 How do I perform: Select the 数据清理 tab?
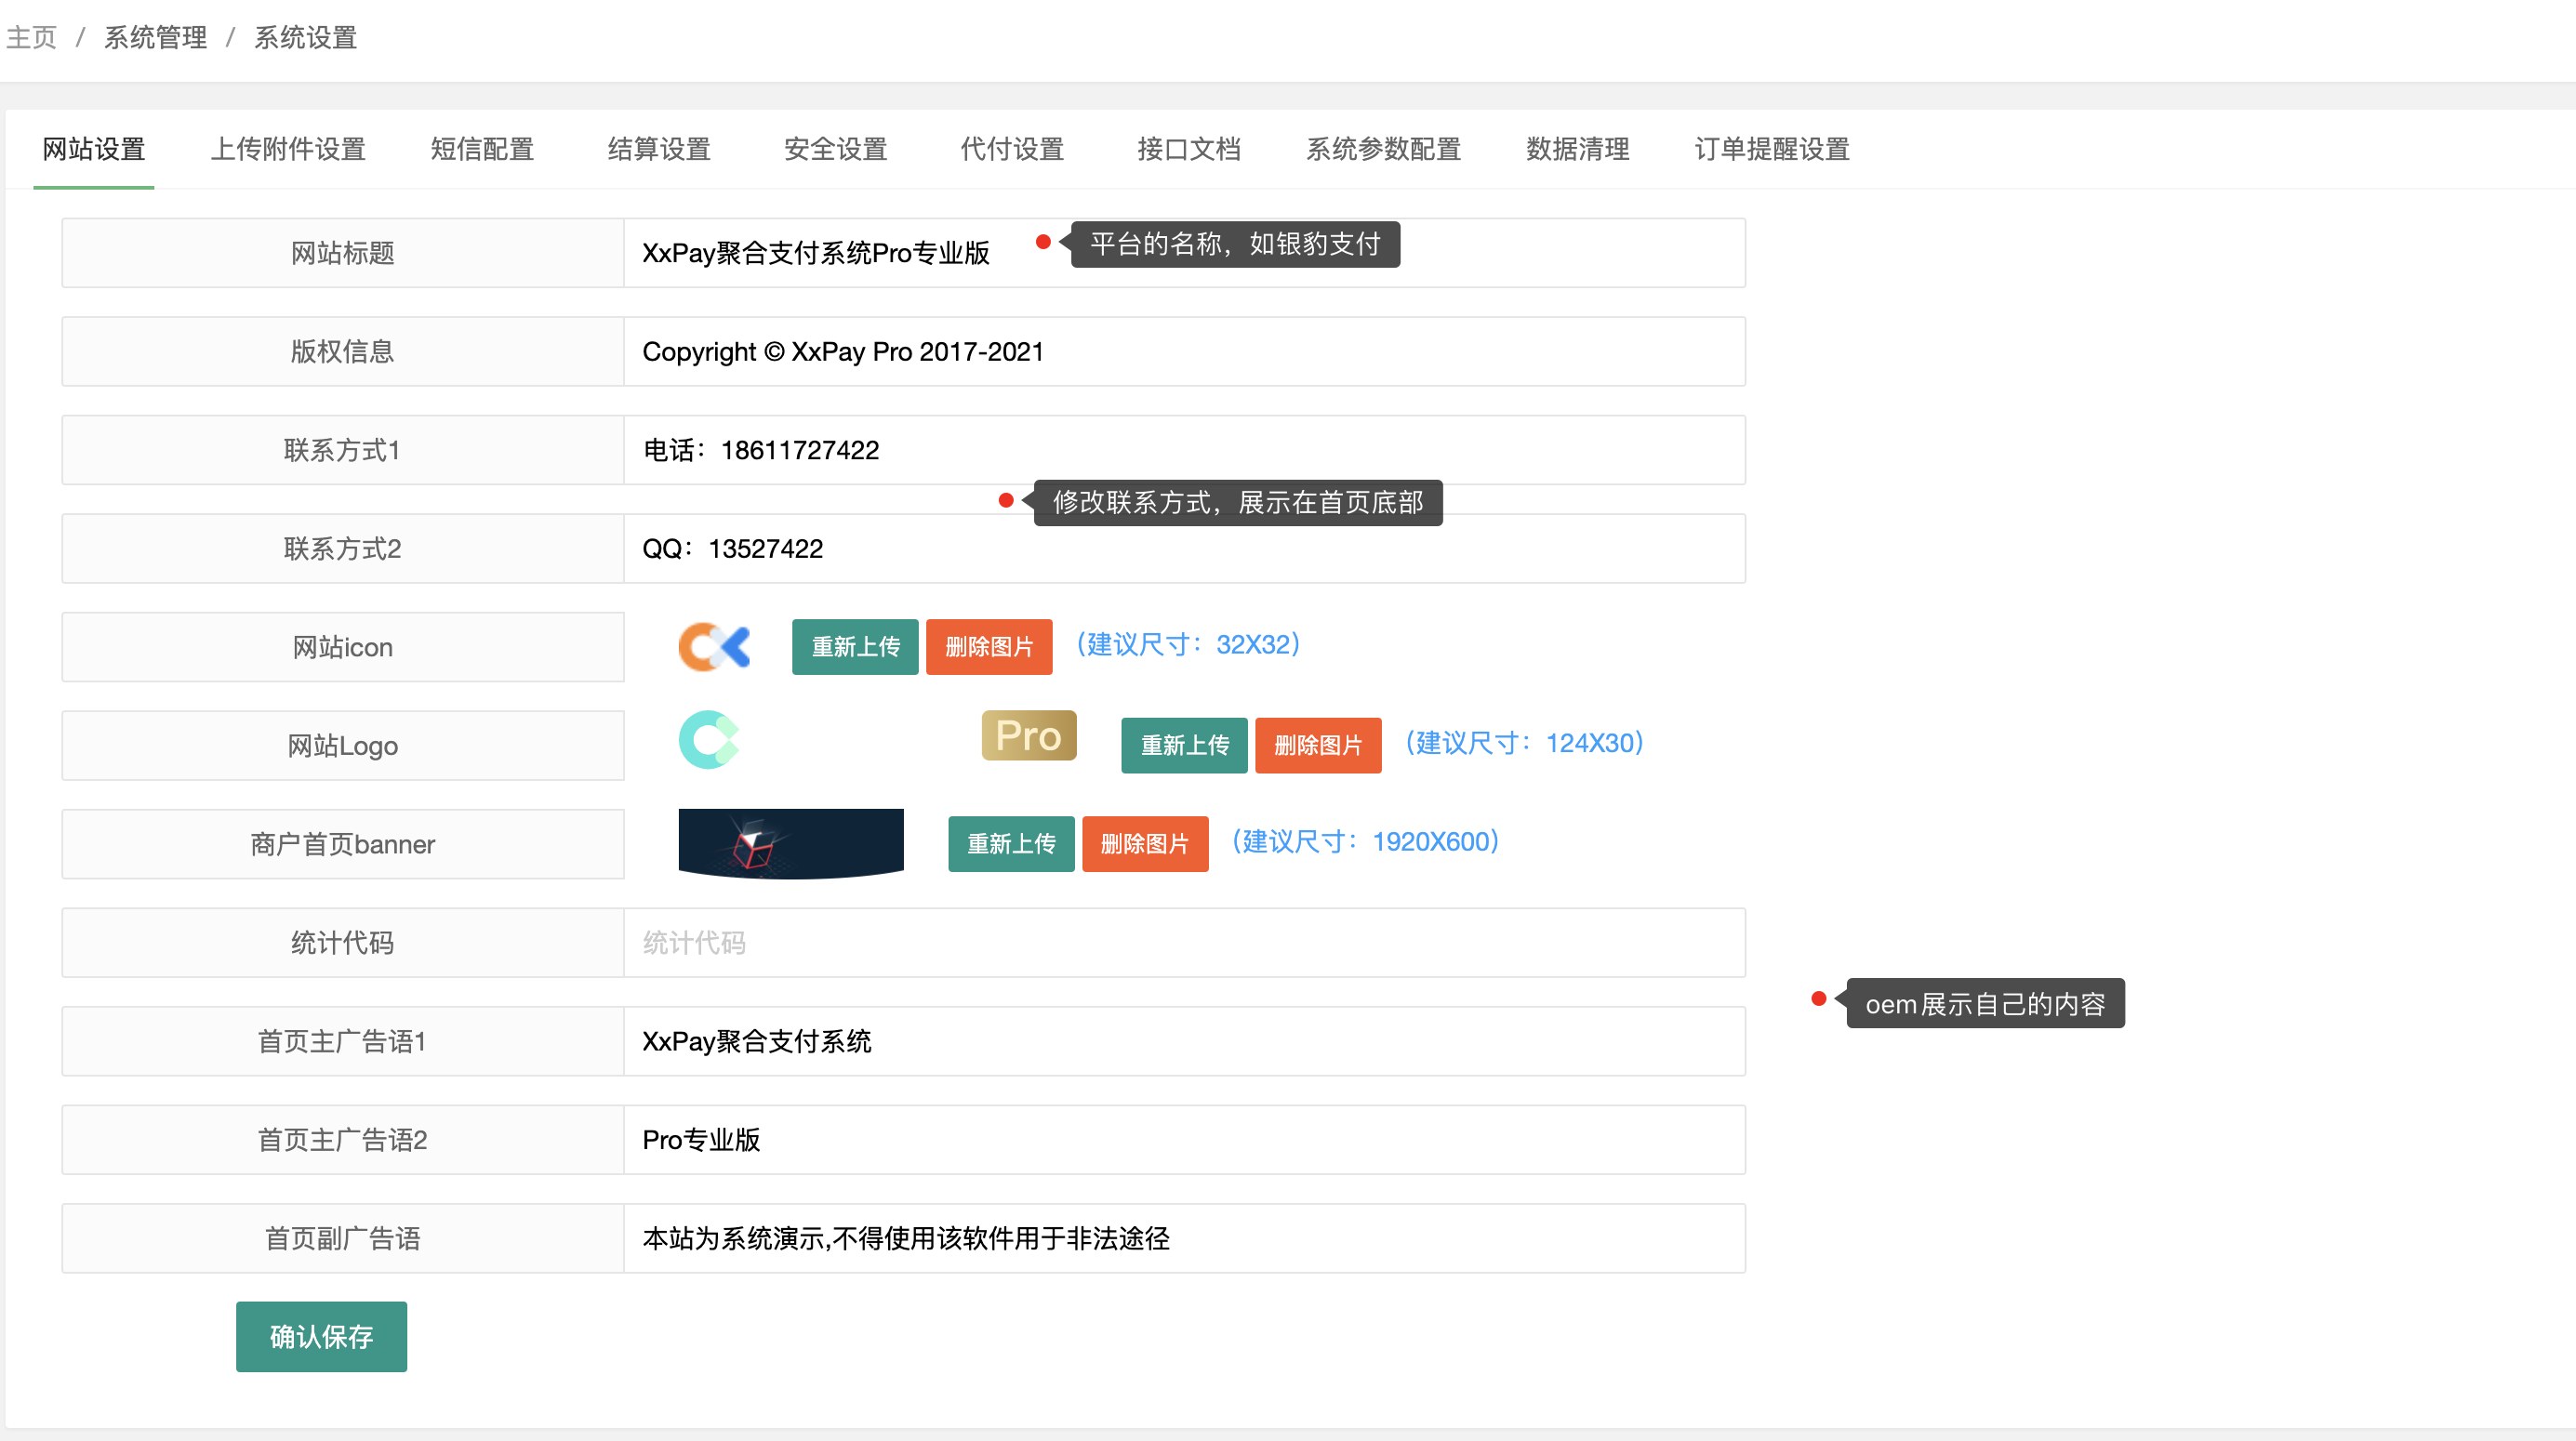click(1577, 149)
